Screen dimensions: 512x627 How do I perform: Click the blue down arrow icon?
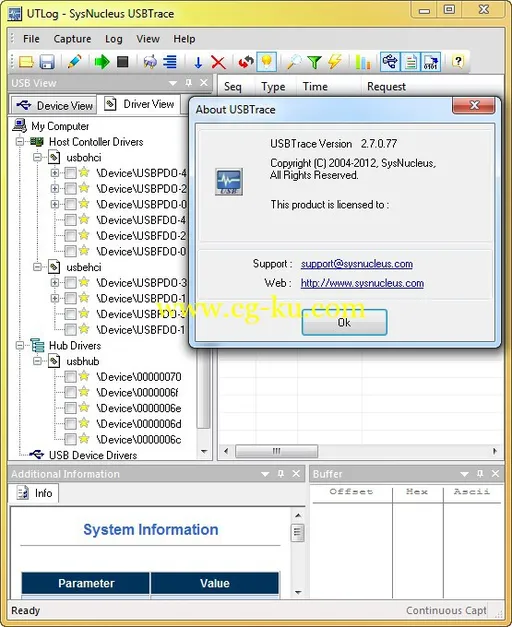pyautogui.click(x=198, y=62)
